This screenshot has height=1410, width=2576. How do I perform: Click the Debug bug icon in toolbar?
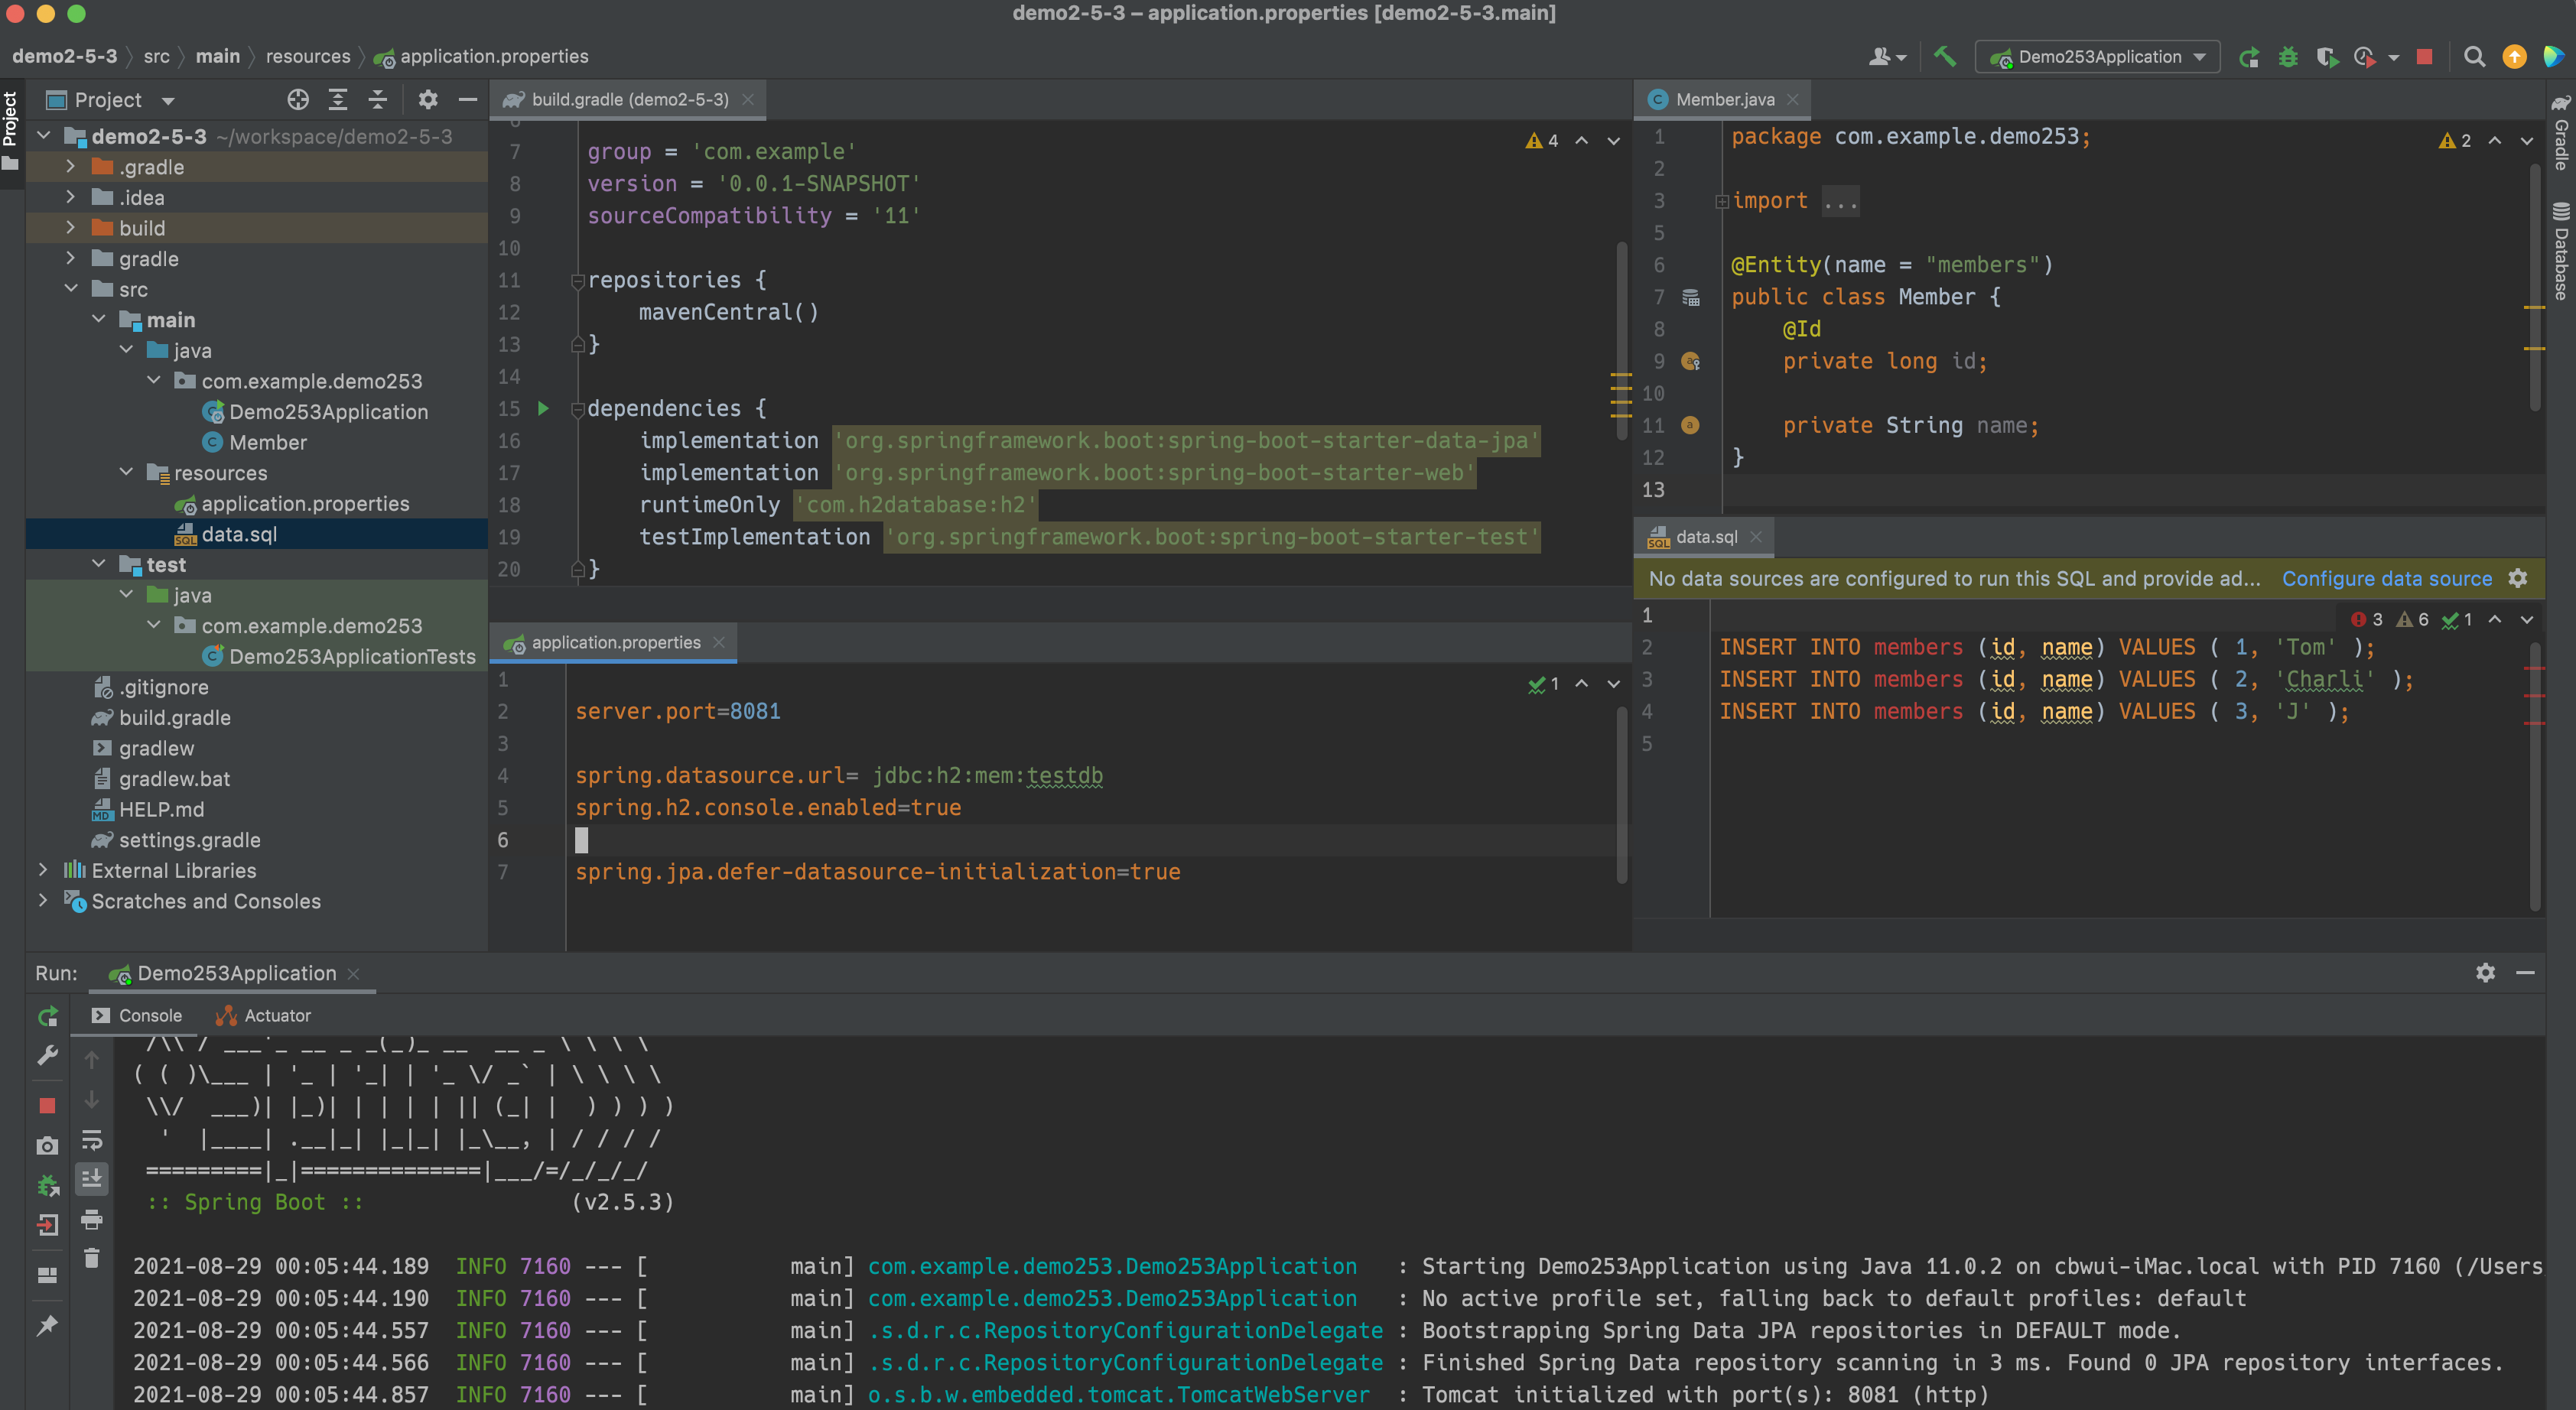tap(2288, 57)
